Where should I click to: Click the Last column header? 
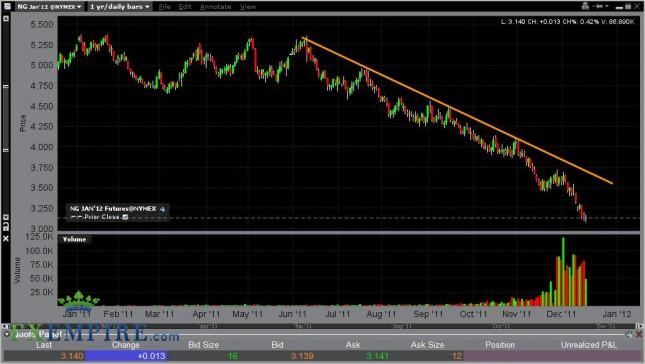click(44, 345)
